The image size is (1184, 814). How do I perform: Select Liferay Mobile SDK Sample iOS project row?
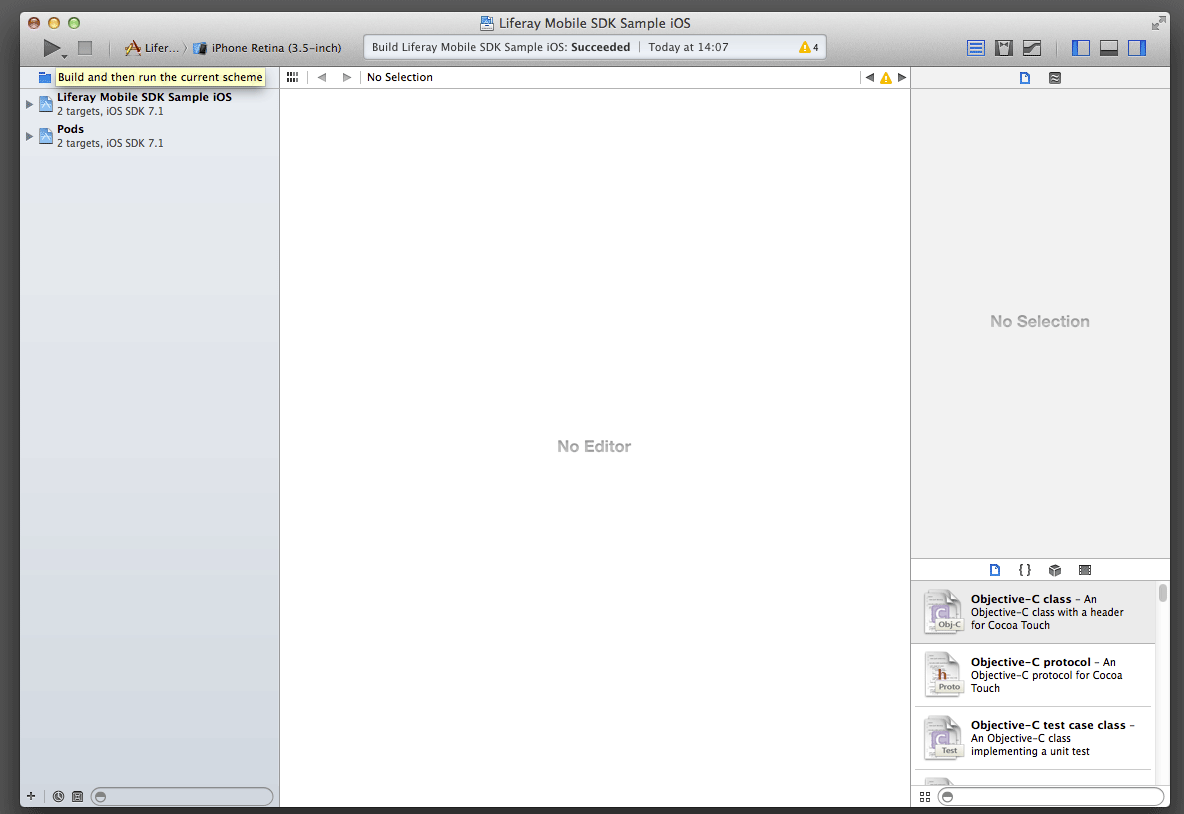tap(150, 103)
